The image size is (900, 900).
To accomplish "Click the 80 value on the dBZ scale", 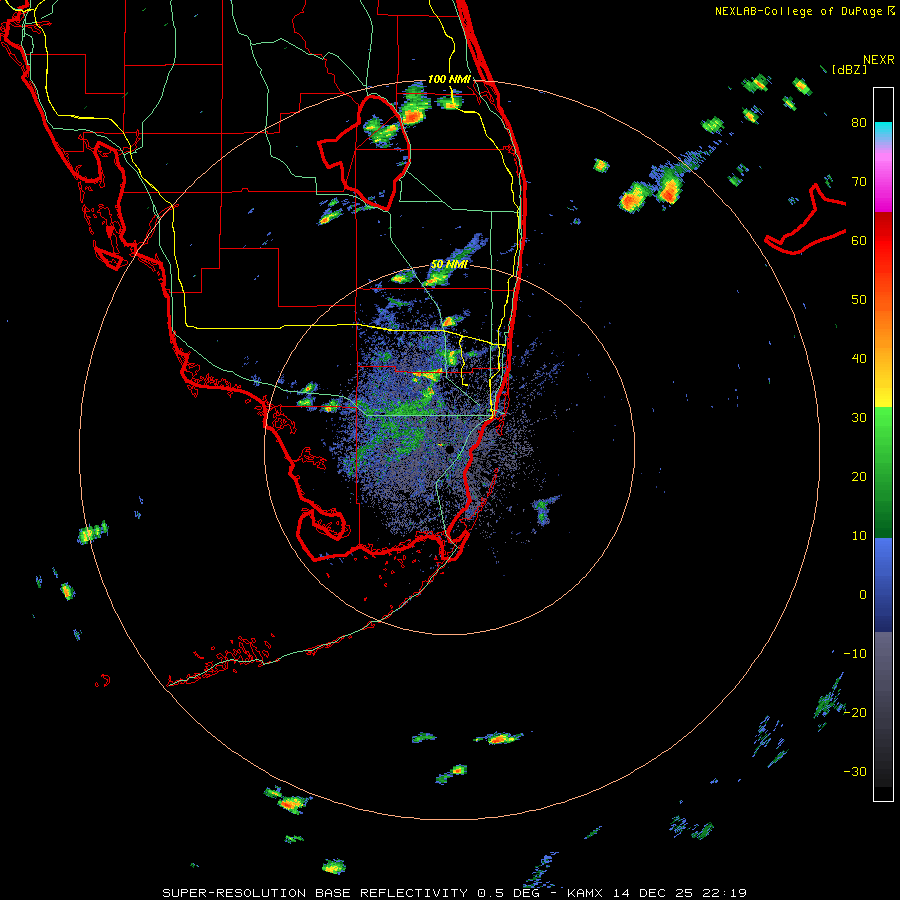I will coord(859,123).
